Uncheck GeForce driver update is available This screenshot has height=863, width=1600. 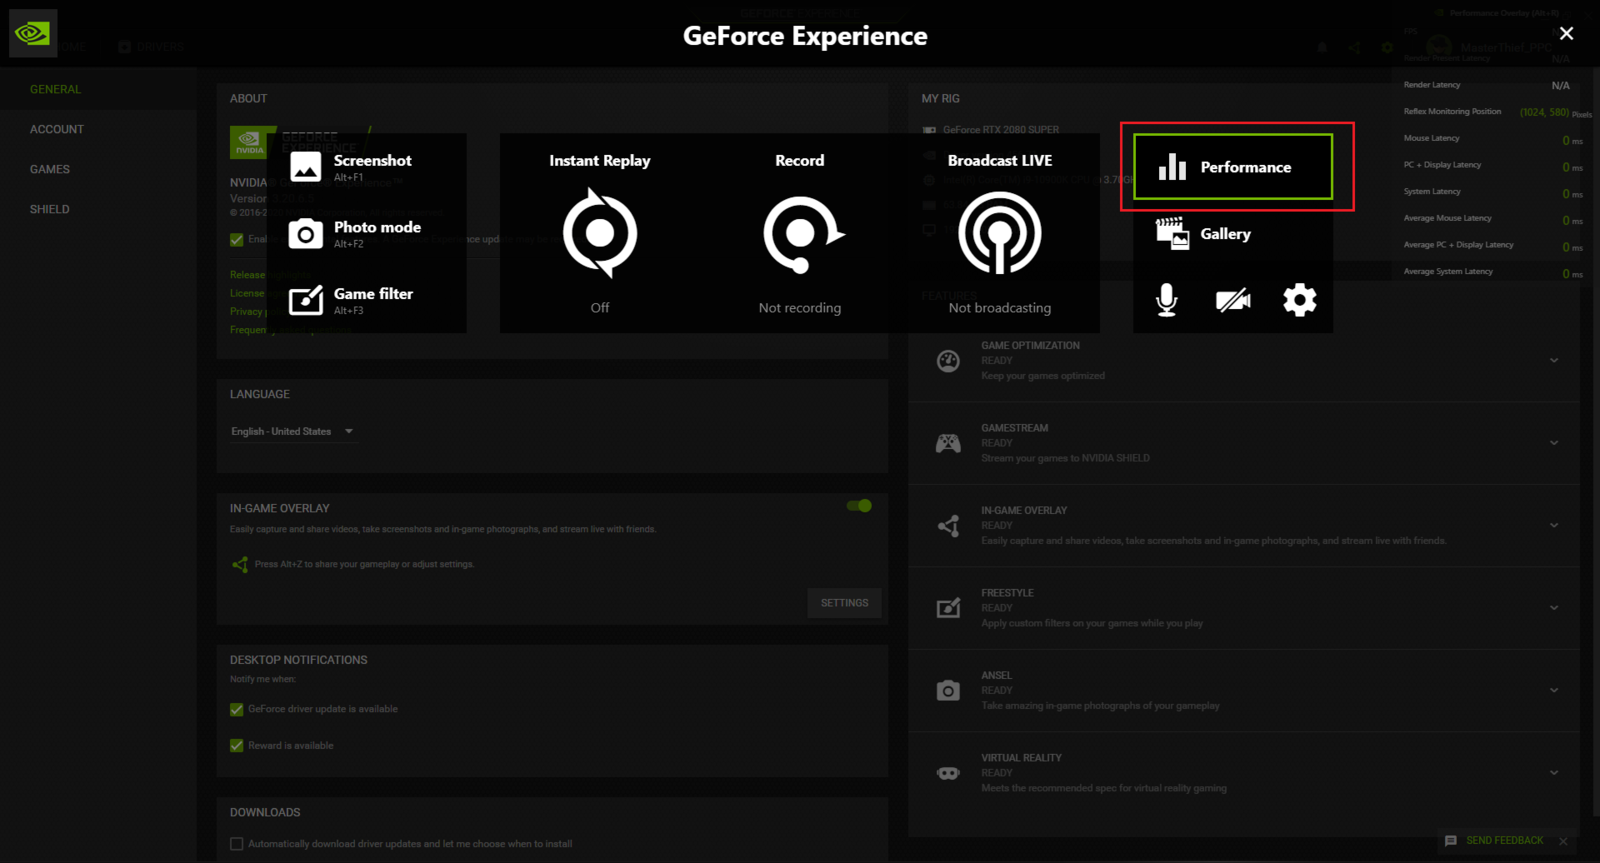pyautogui.click(x=237, y=710)
